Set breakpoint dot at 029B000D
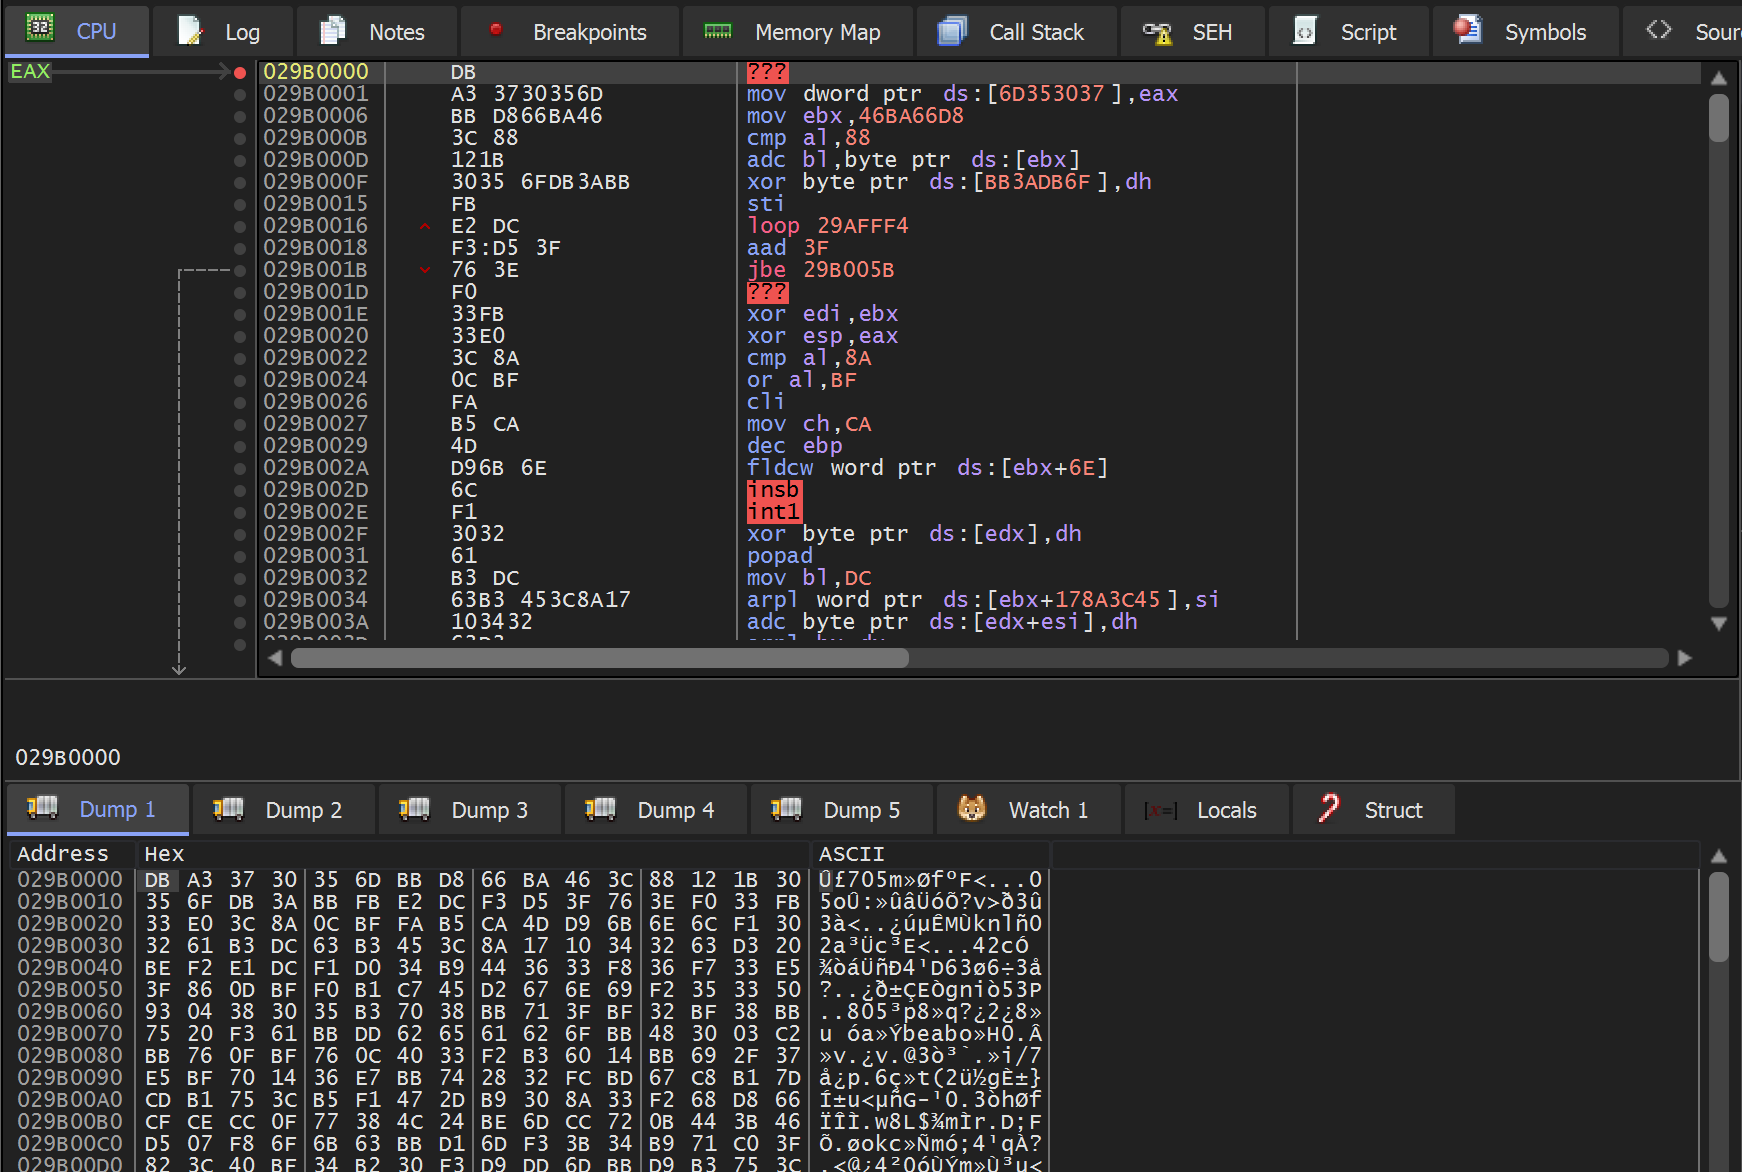 tap(240, 160)
